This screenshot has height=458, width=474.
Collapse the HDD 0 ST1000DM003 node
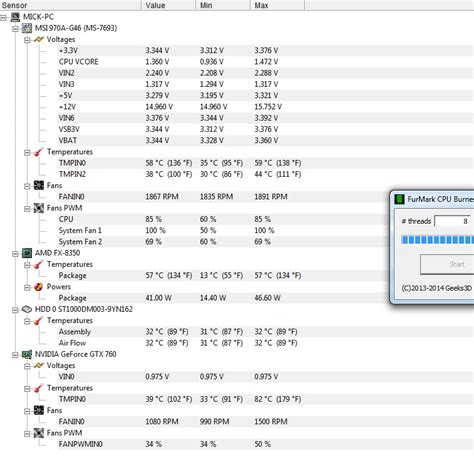pyautogui.click(x=15, y=310)
